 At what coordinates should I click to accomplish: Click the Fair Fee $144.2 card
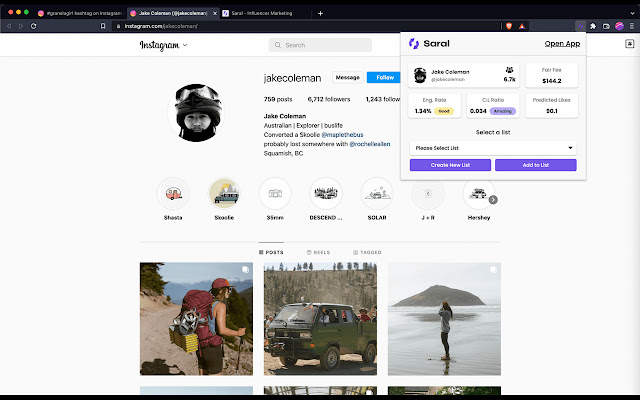551,76
